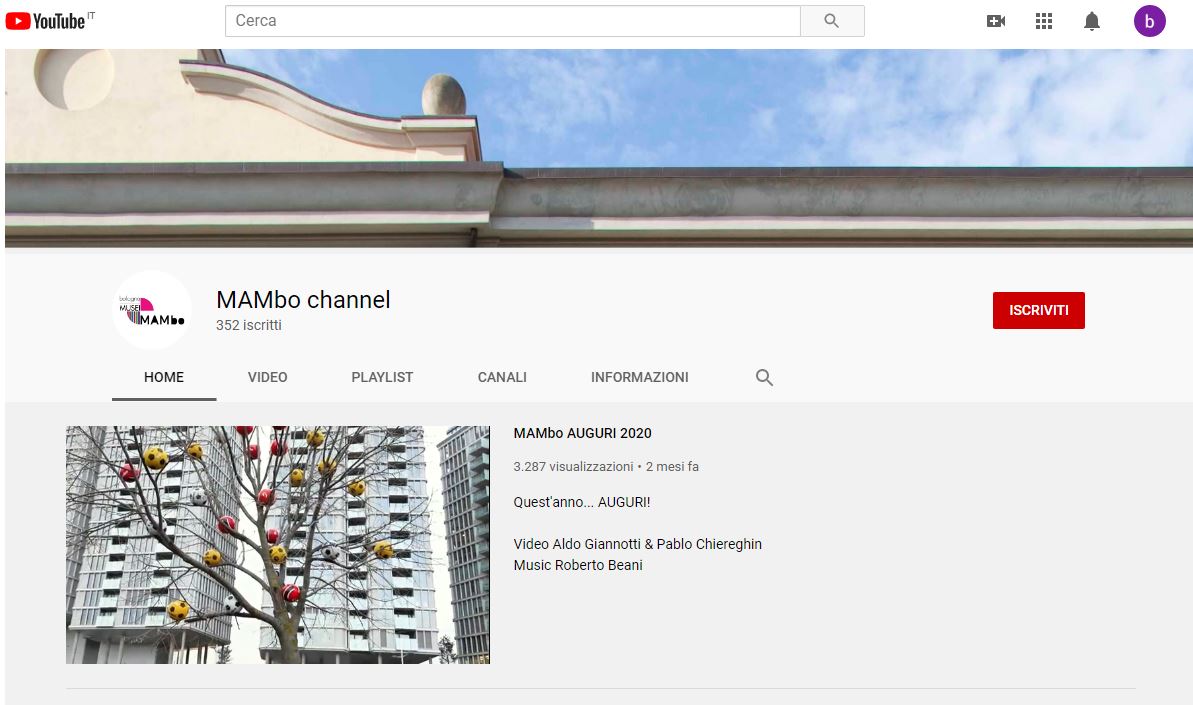Image resolution: width=1193 pixels, height=705 pixels.
Task: Click the Cerca search input field
Action: click(x=512, y=21)
